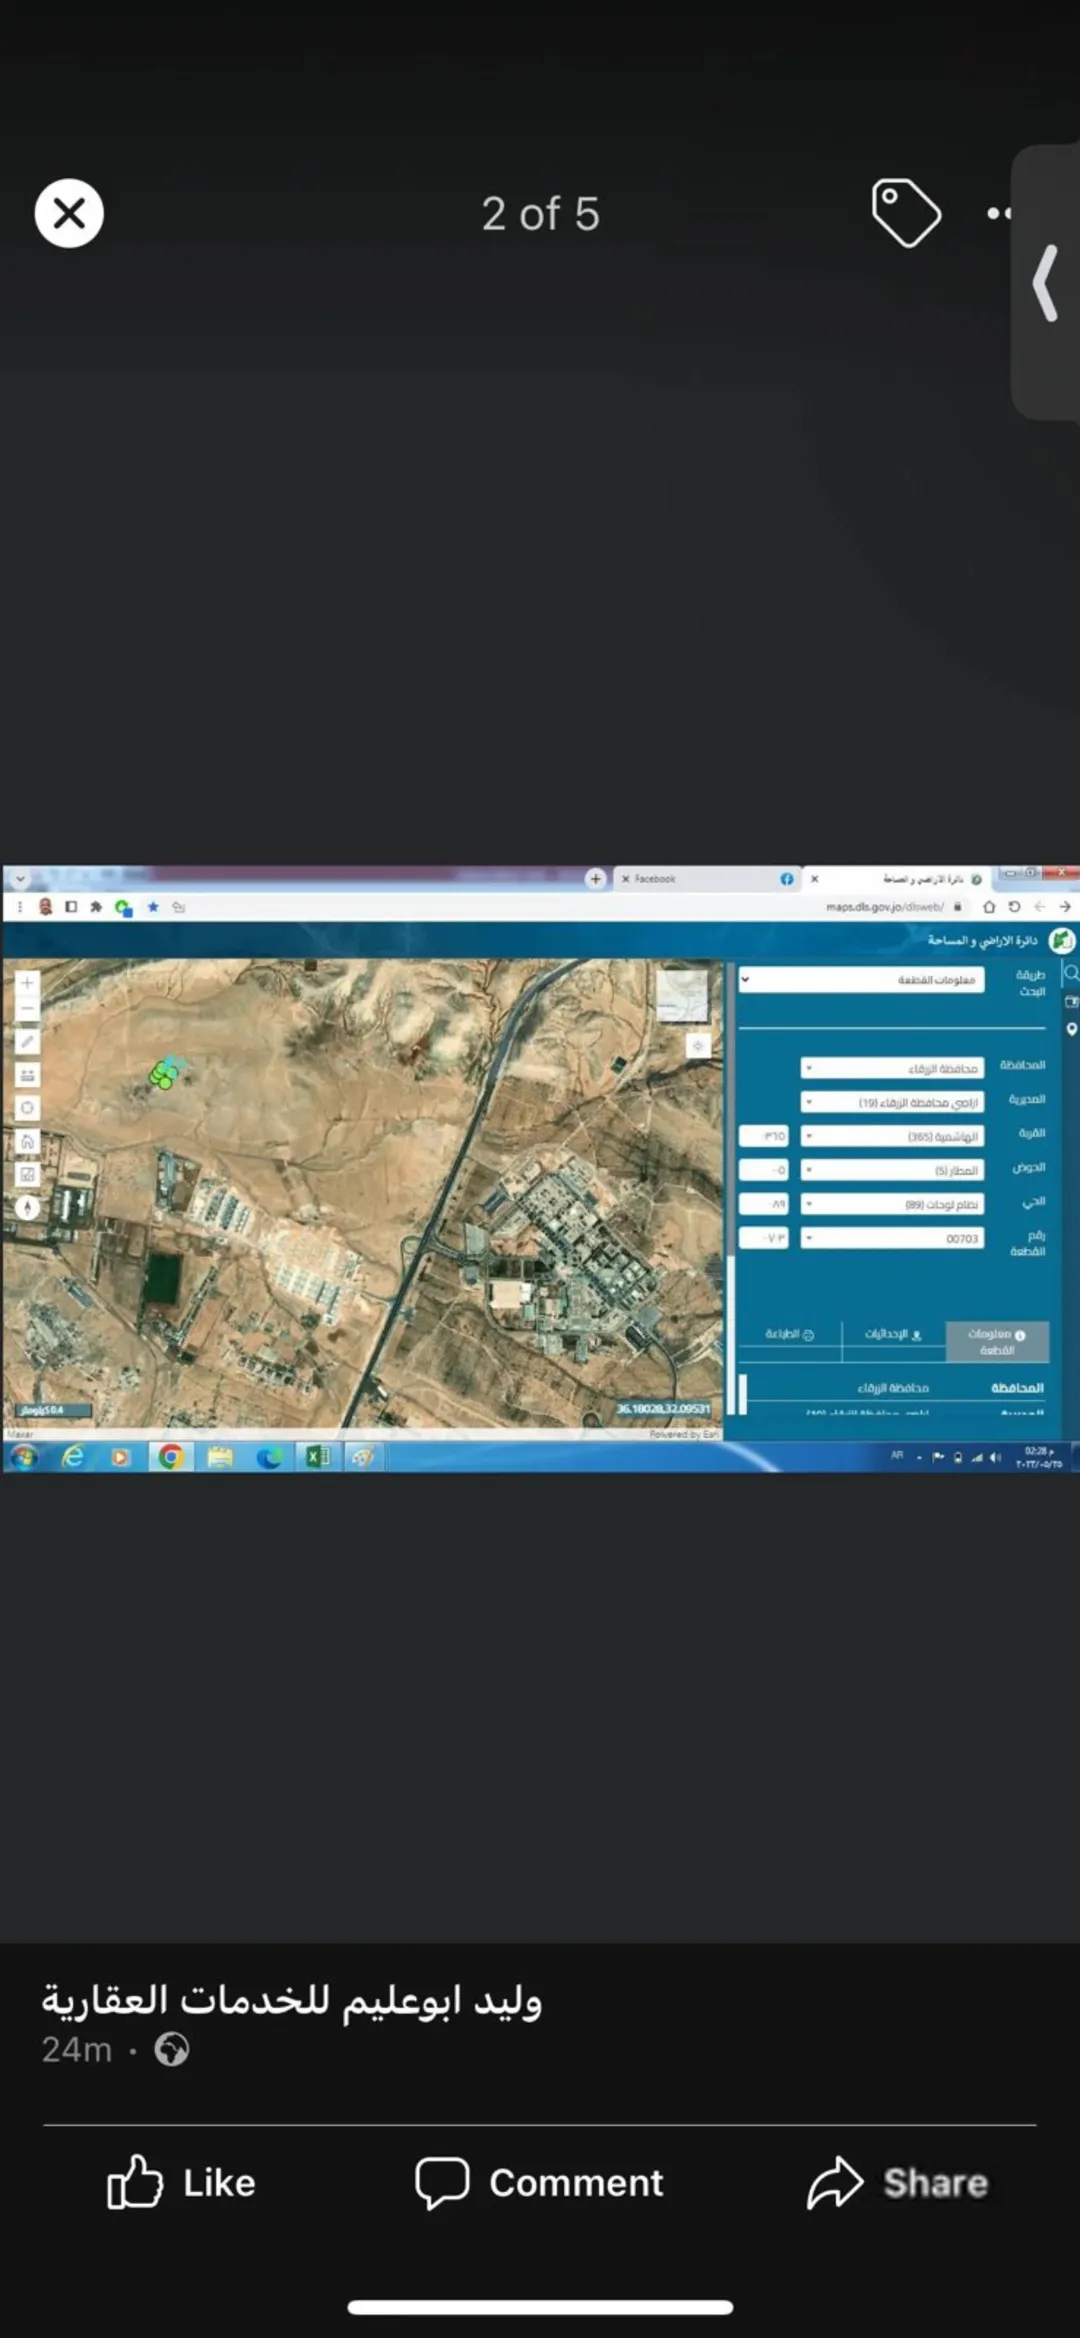Open Internet Explorer from the taskbar
This screenshot has width=1080, height=2338.
pos(73,1457)
